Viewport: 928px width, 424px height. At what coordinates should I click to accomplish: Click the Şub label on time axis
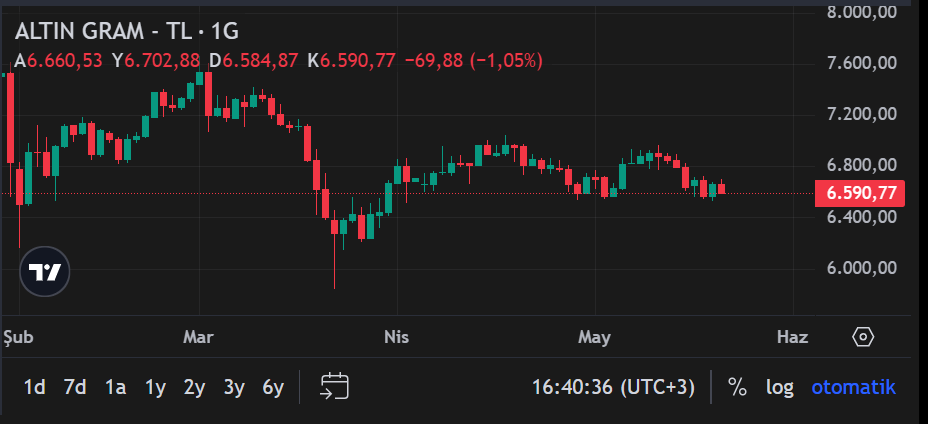(x=18, y=338)
